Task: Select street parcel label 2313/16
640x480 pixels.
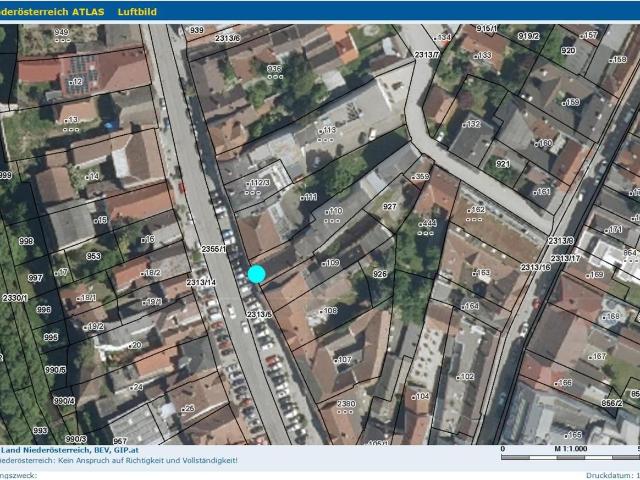Action: point(536,267)
